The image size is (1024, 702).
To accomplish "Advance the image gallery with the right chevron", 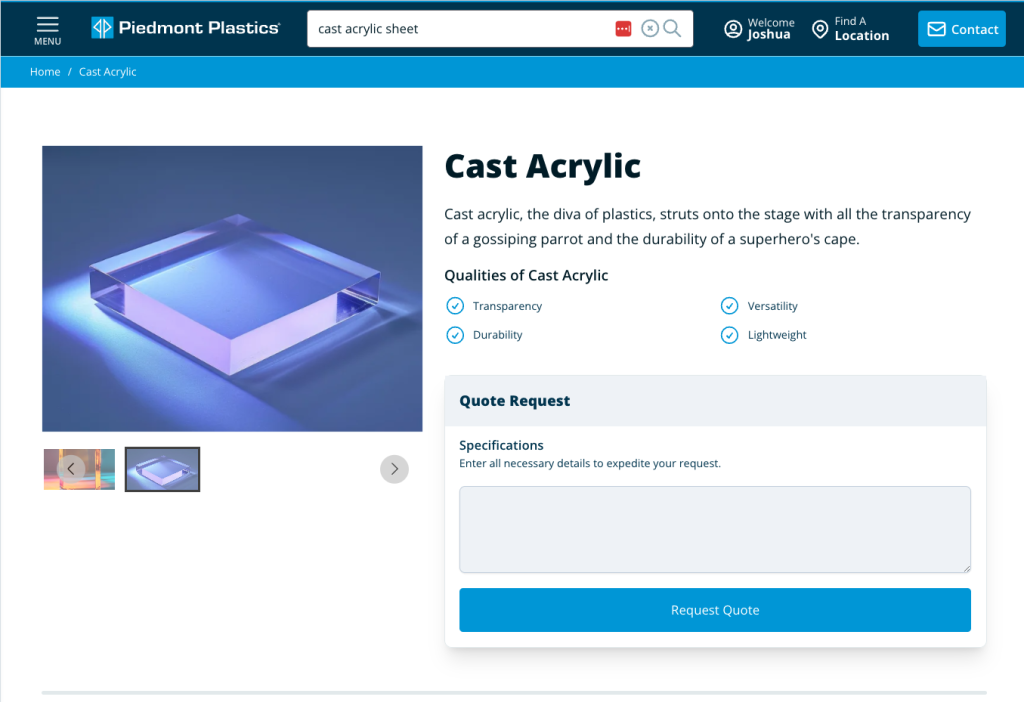I will 394,469.
